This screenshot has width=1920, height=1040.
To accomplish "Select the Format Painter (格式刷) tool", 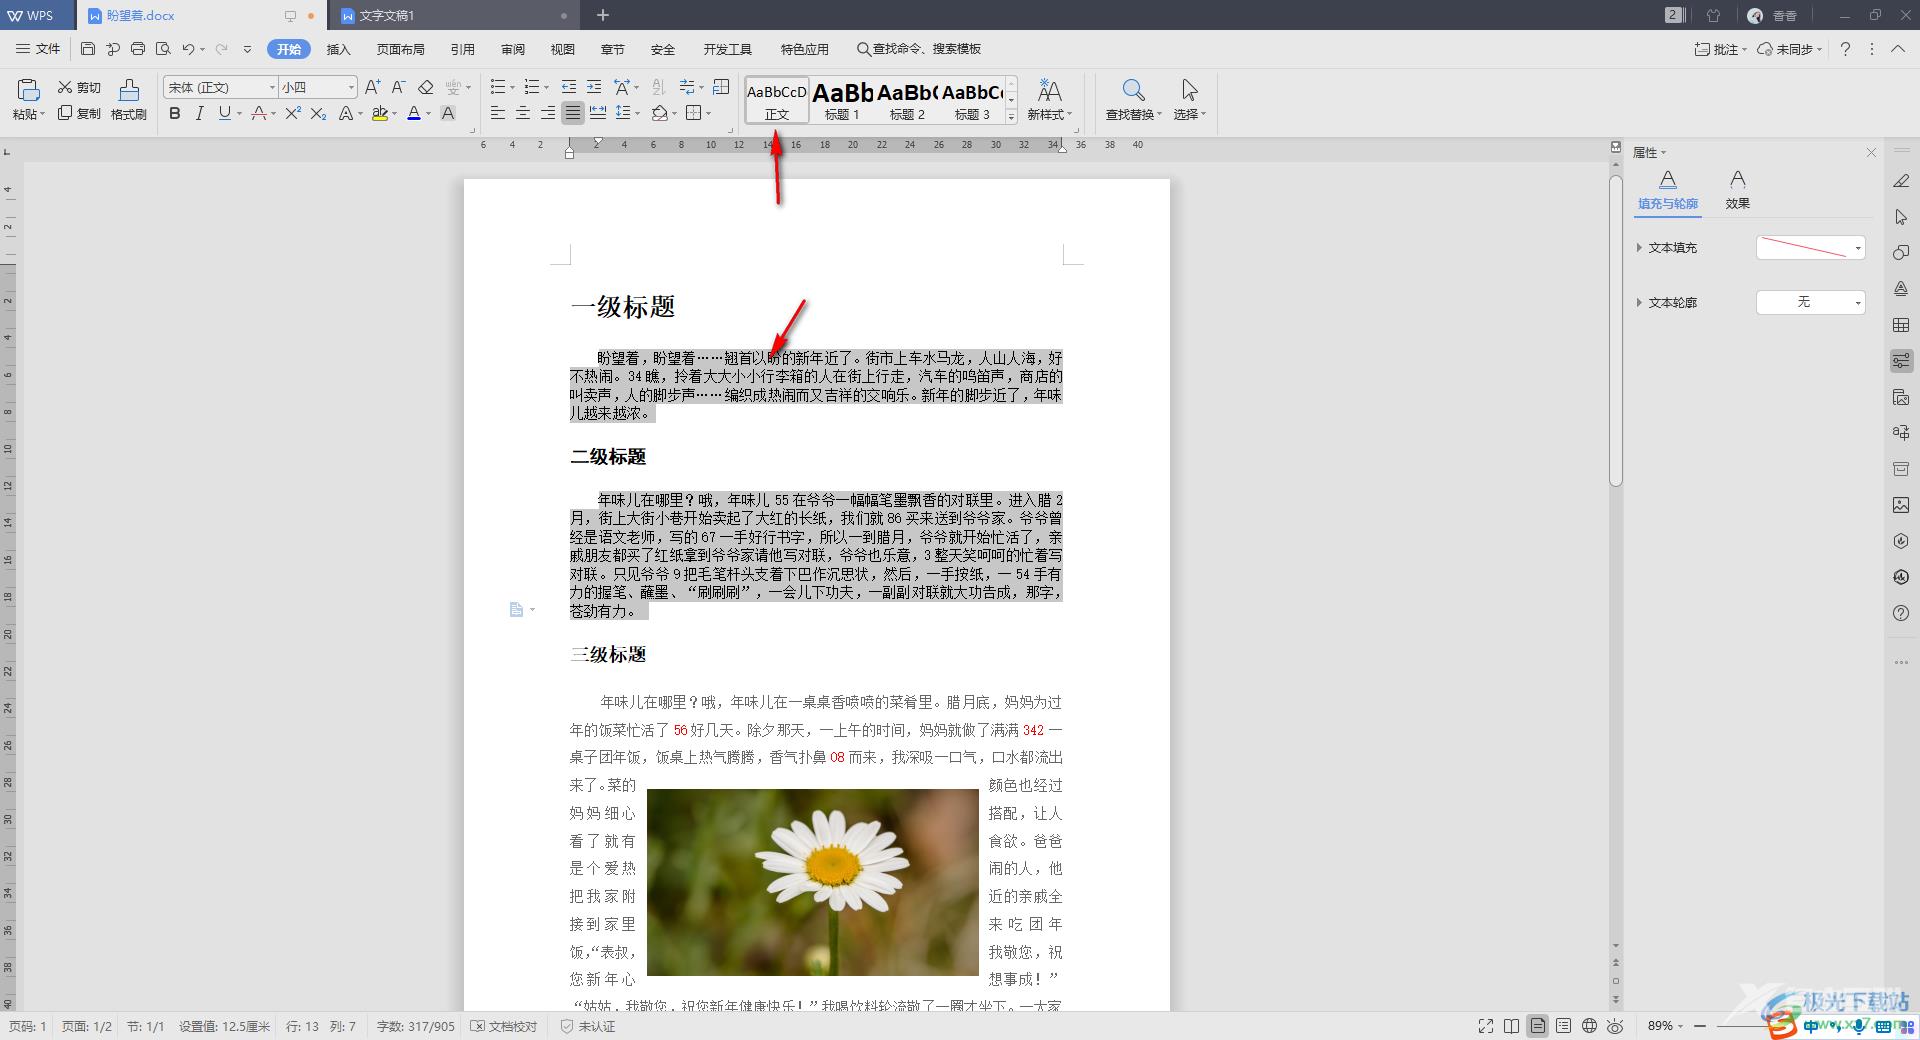I will pyautogui.click(x=129, y=100).
